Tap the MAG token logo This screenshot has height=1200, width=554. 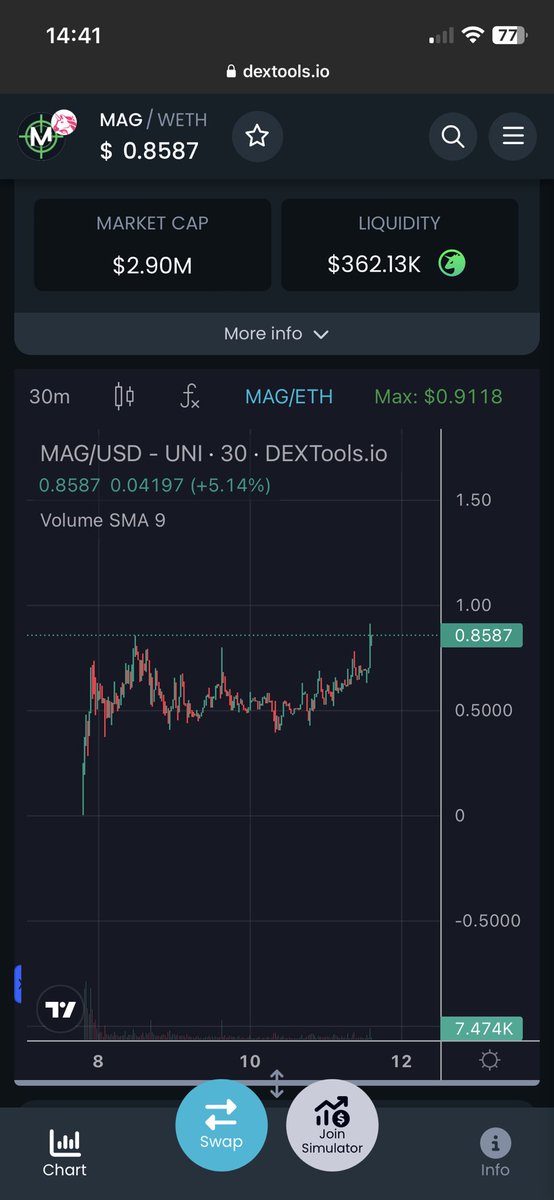point(42,137)
